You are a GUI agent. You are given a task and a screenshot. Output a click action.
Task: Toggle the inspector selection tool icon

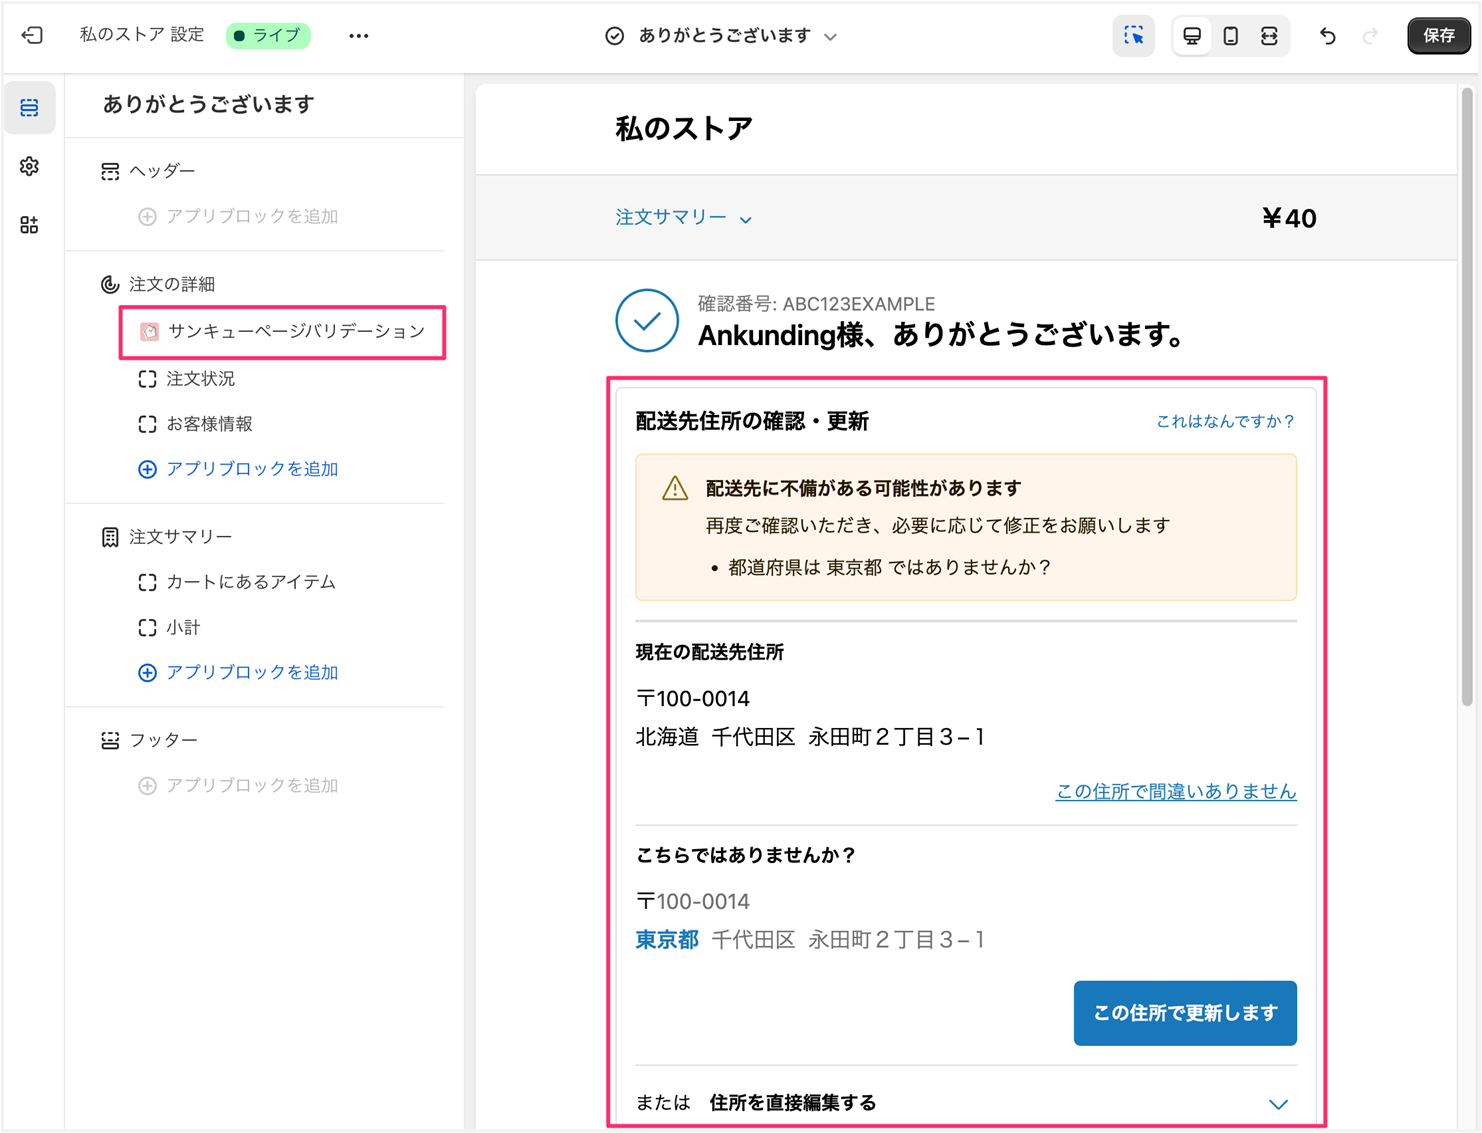(1133, 36)
